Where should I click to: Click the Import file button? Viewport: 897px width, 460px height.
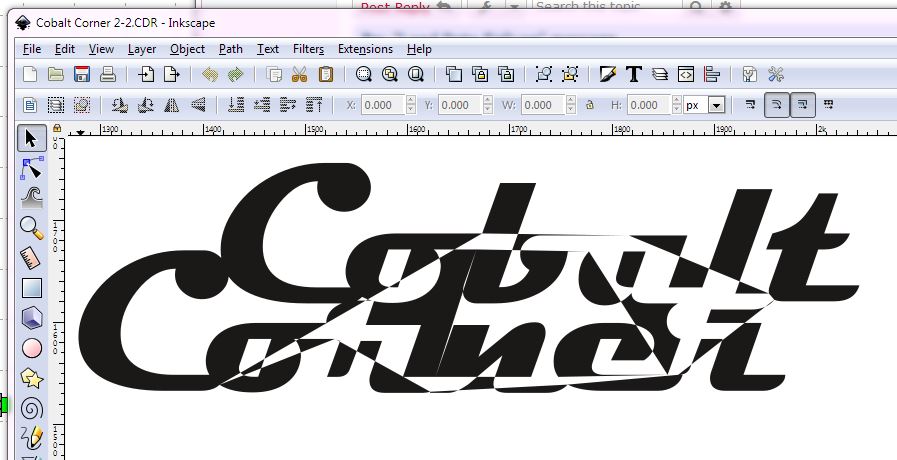(x=147, y=74)
